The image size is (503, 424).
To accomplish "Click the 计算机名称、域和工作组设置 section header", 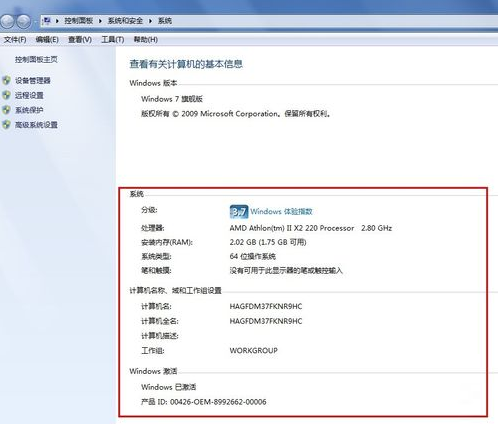I will click(x=175, y=290).
